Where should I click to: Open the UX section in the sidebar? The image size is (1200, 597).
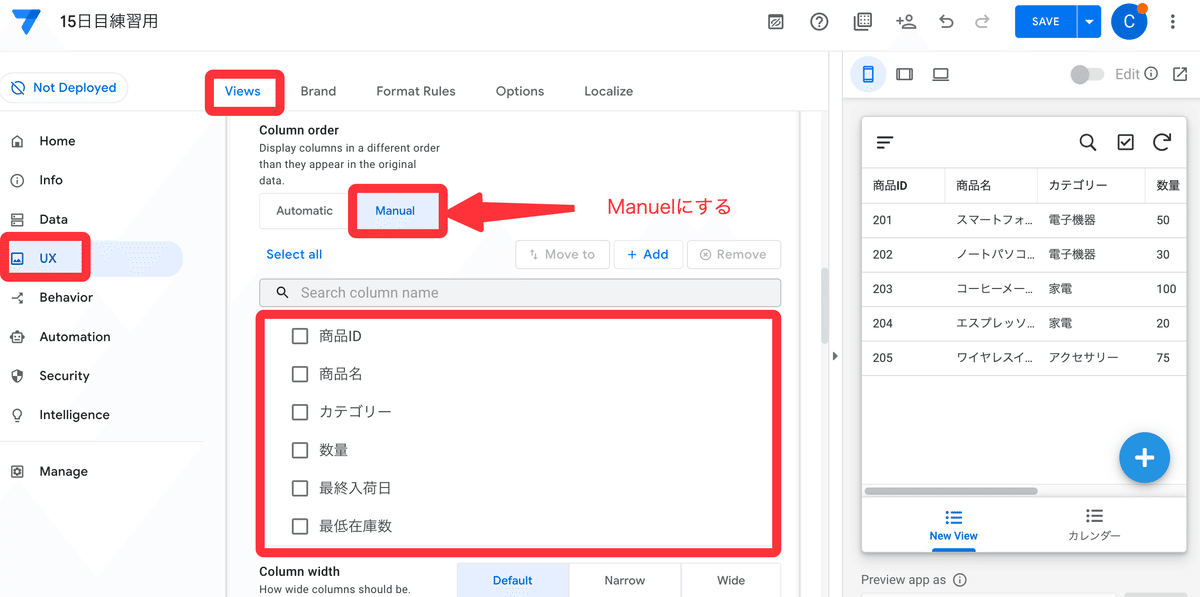(x=45, y=258)
